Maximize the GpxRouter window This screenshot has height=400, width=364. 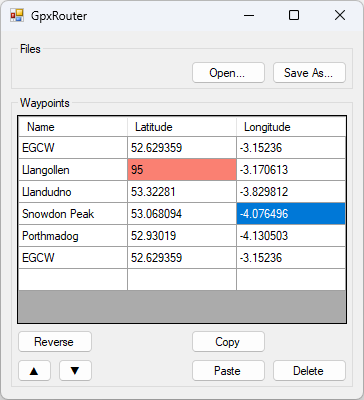294,15
